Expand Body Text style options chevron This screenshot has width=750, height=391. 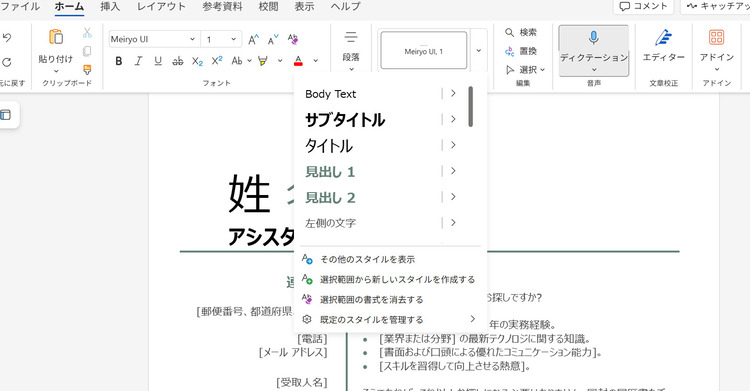click(453, 93)
